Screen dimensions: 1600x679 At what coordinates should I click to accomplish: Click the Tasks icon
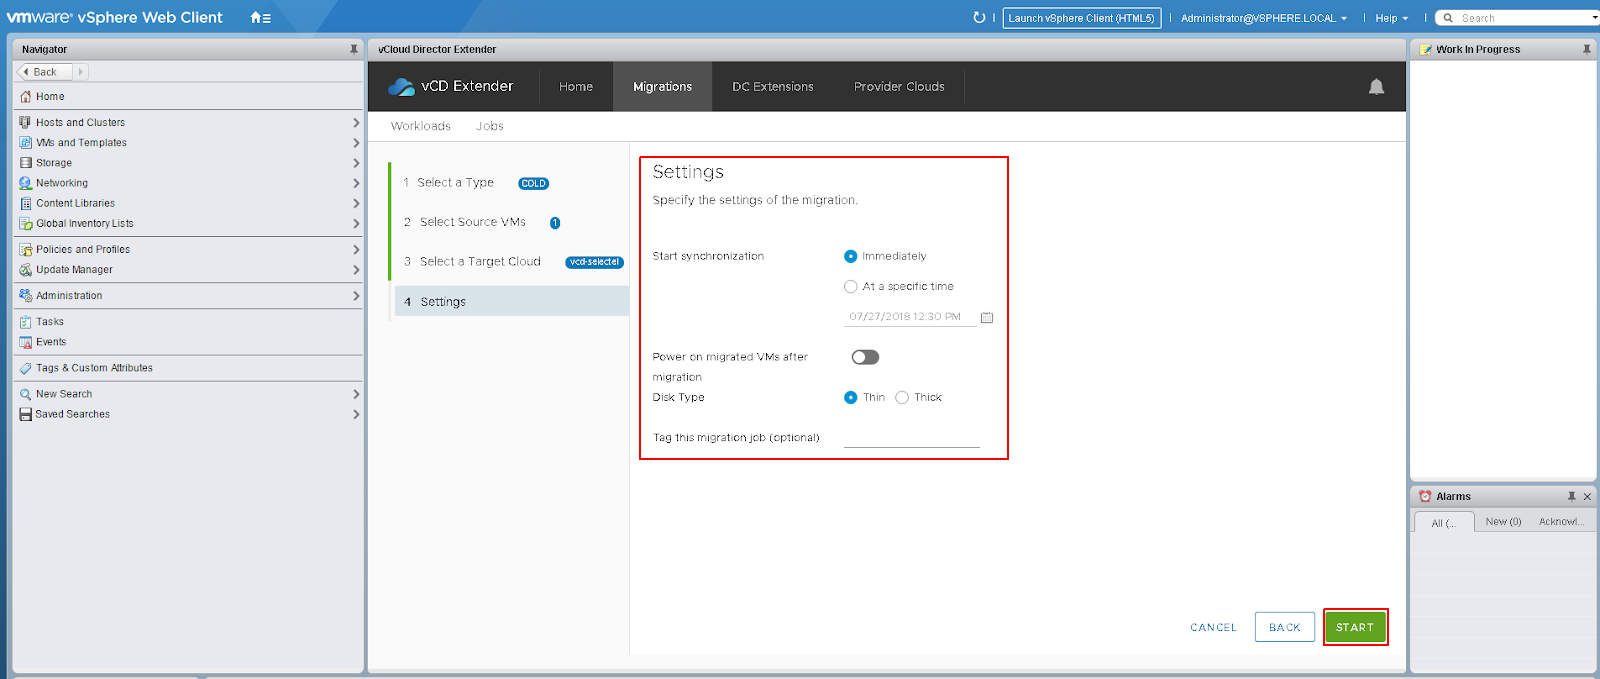click(26, 322)
